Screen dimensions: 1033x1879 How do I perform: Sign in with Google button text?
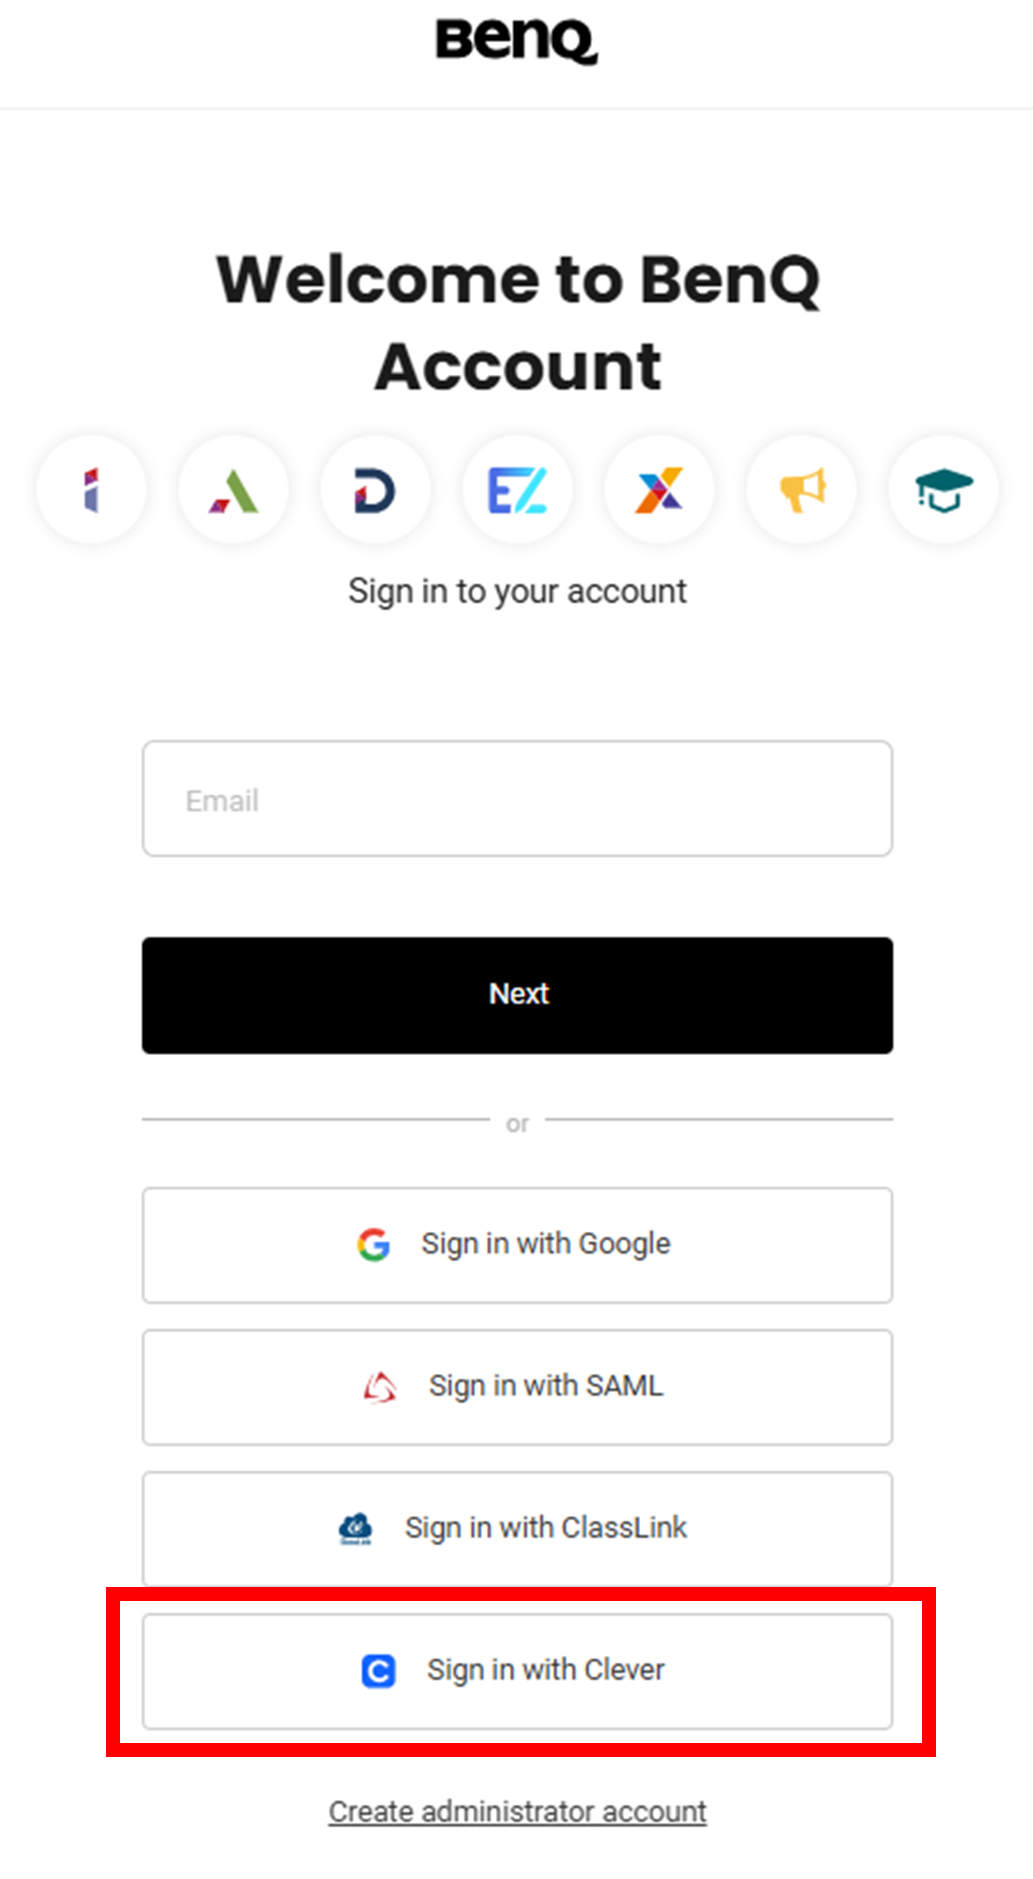pyautogui.click(x=546, y=1244)
